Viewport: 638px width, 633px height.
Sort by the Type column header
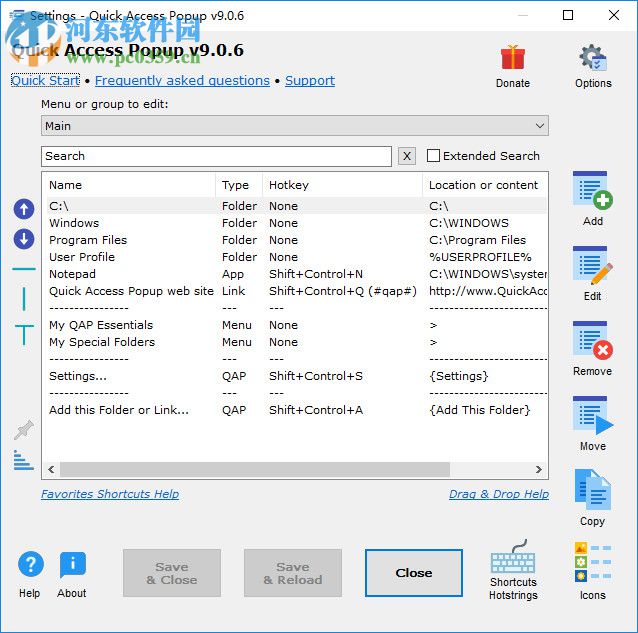pos(239,185)
